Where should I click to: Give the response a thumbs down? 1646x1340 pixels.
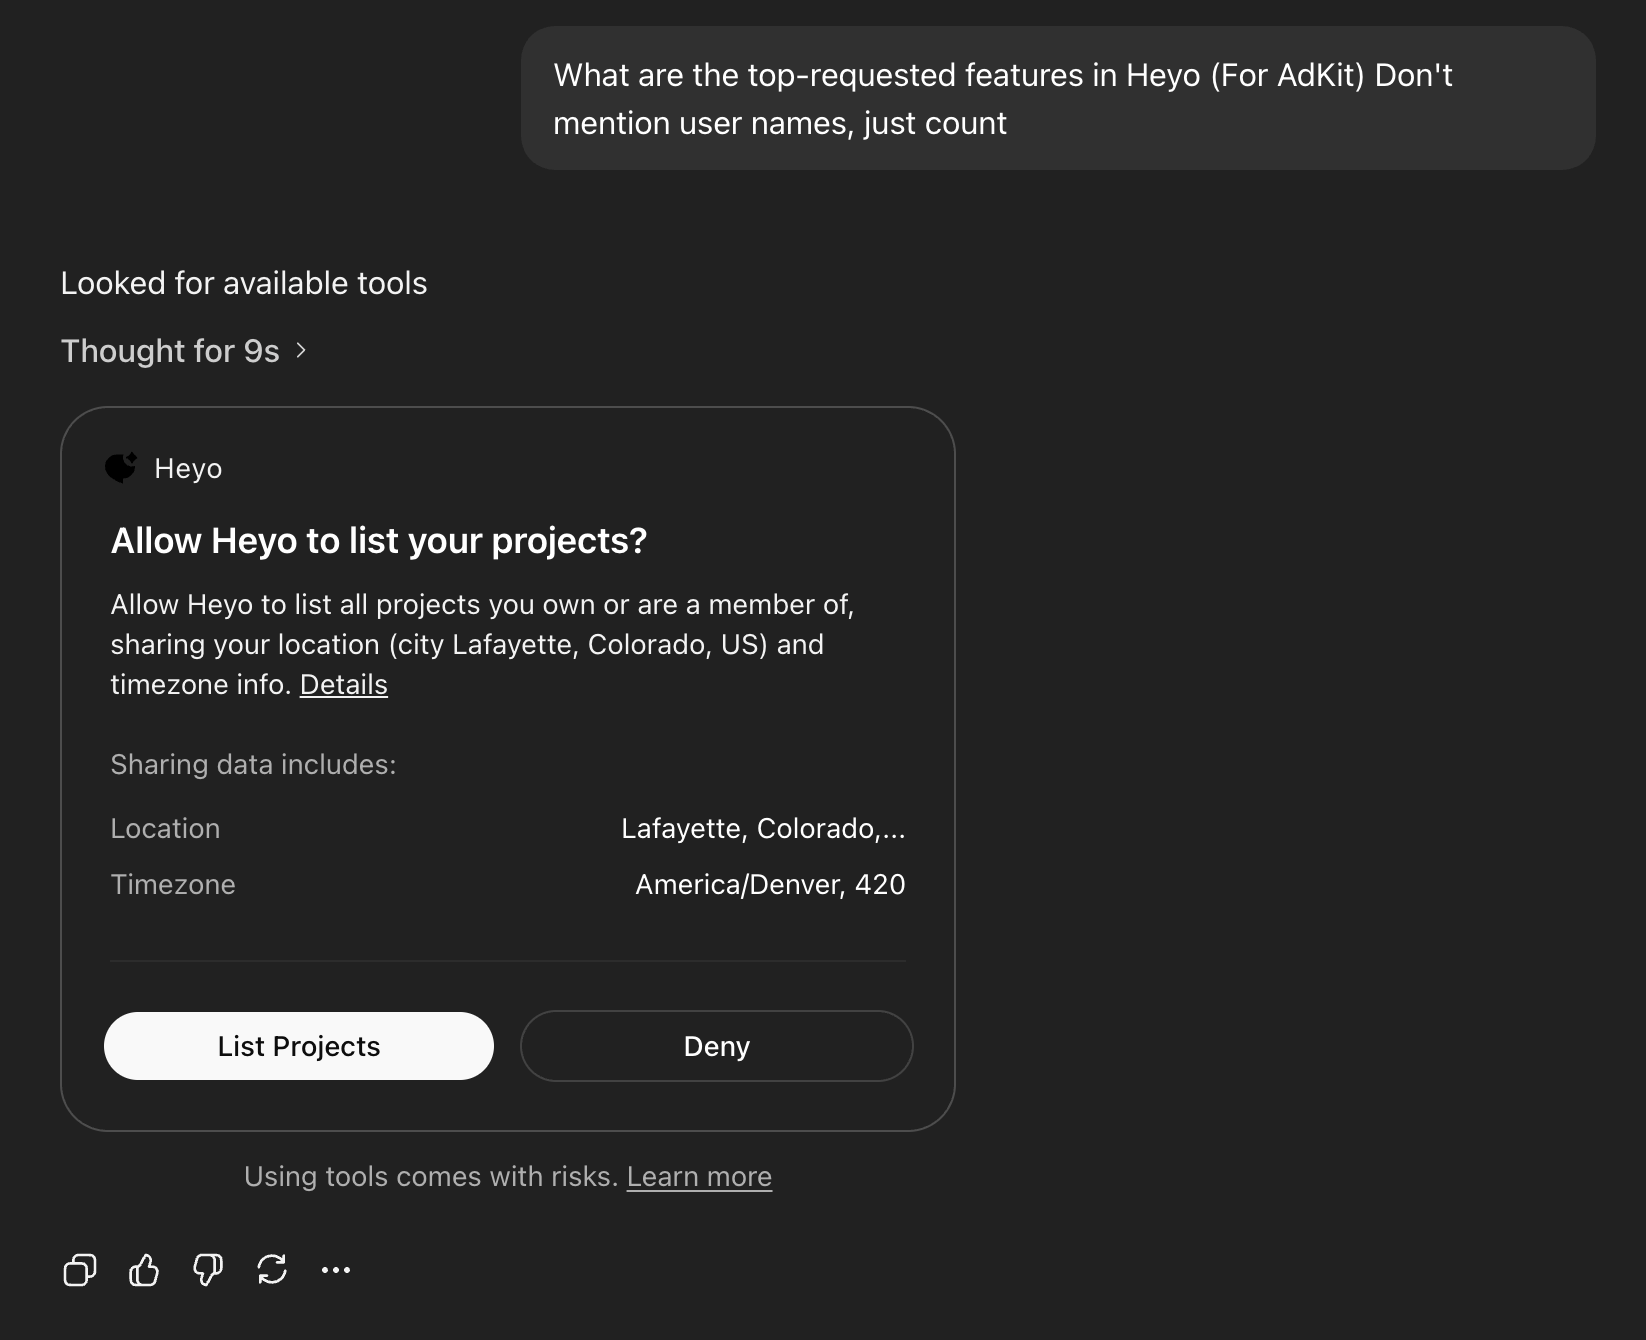(x=206, y=1270)
